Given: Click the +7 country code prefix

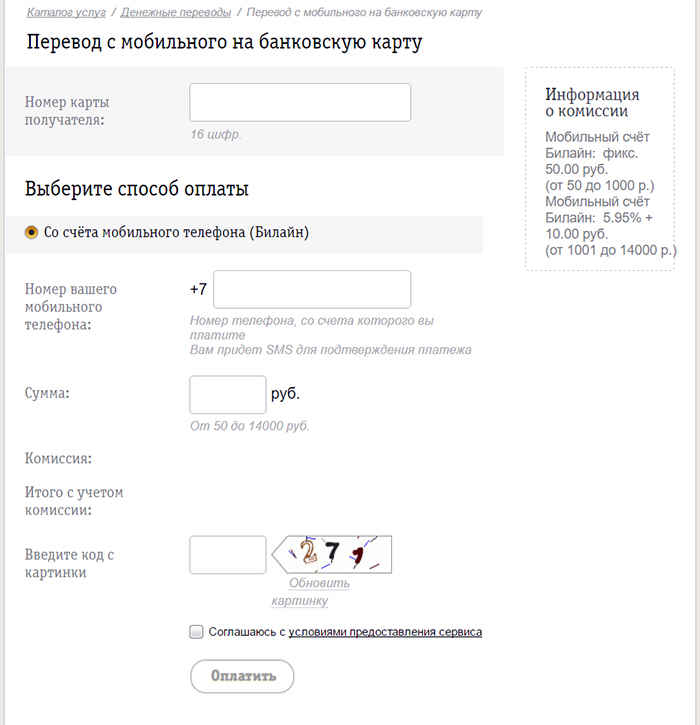Looking at the screenshot, I should [x=198, y=289].
